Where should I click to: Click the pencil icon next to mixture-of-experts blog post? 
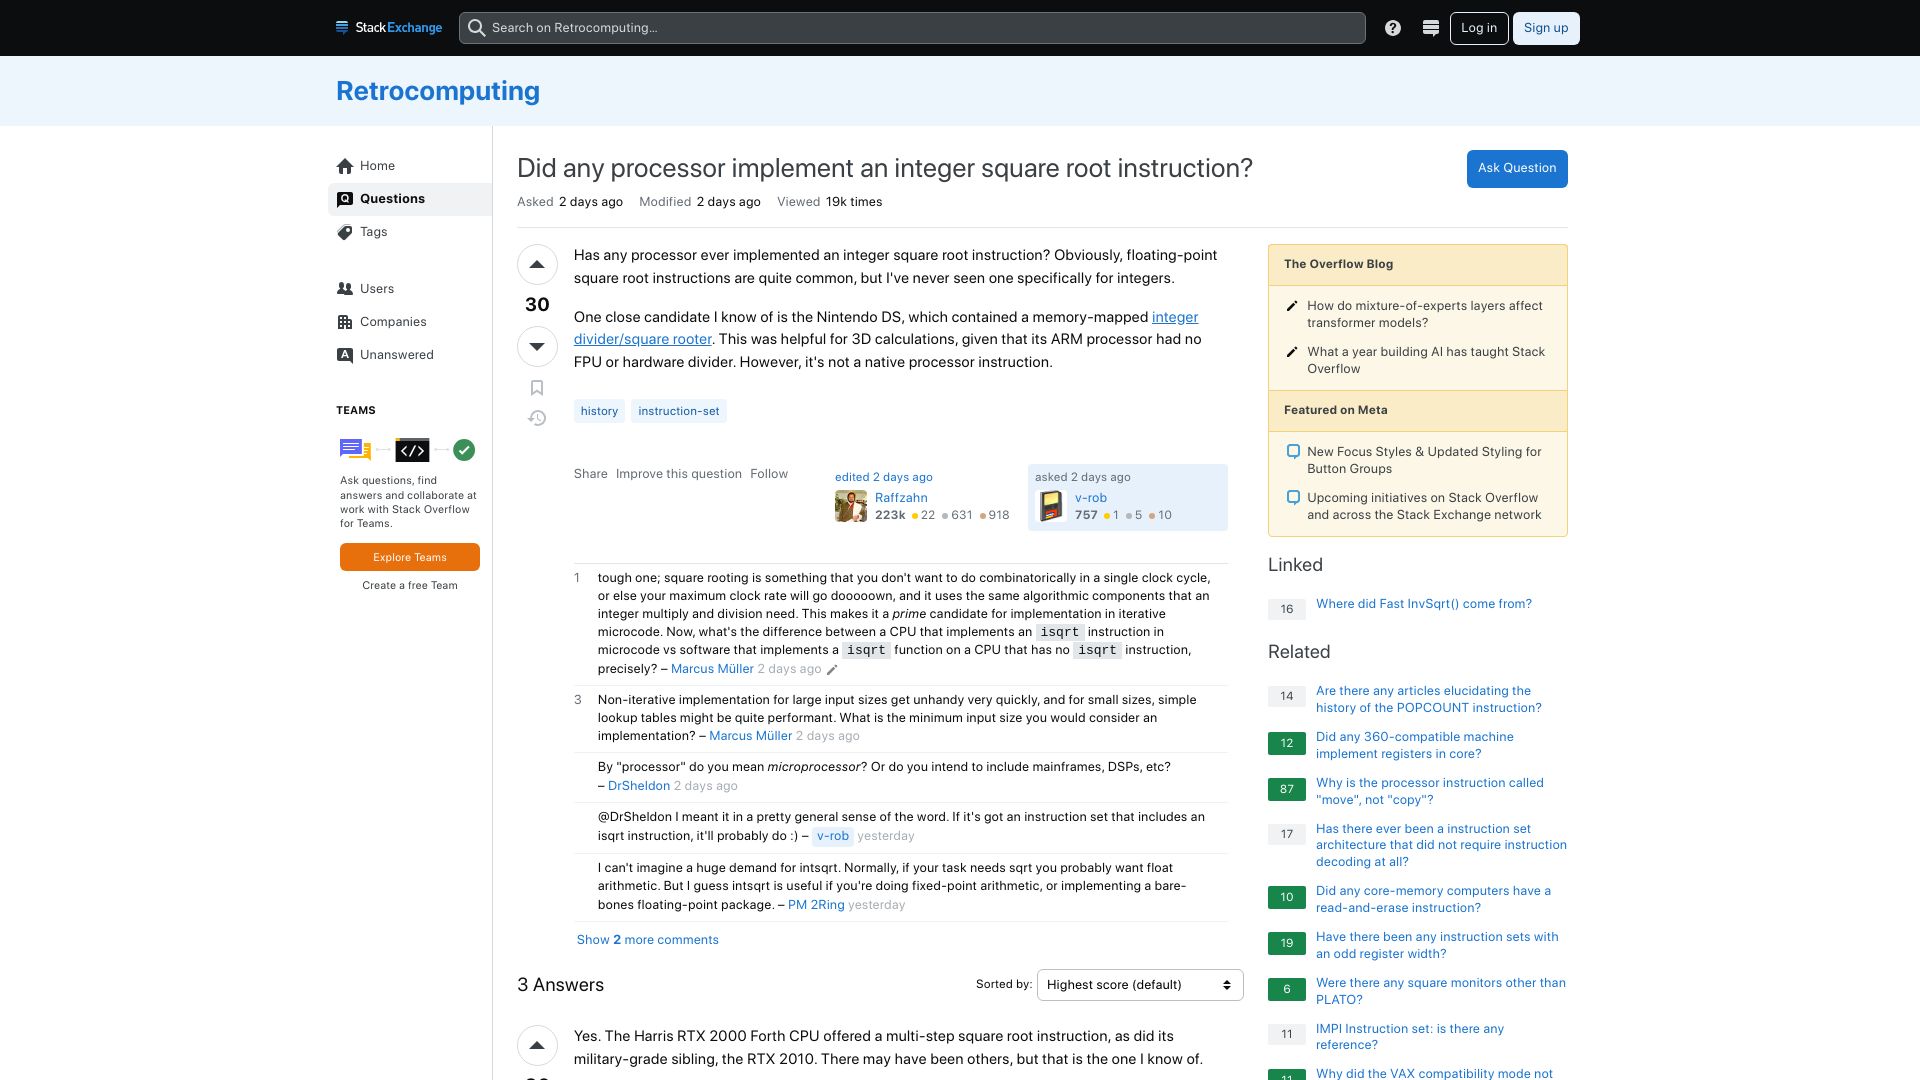(1292, 306)
